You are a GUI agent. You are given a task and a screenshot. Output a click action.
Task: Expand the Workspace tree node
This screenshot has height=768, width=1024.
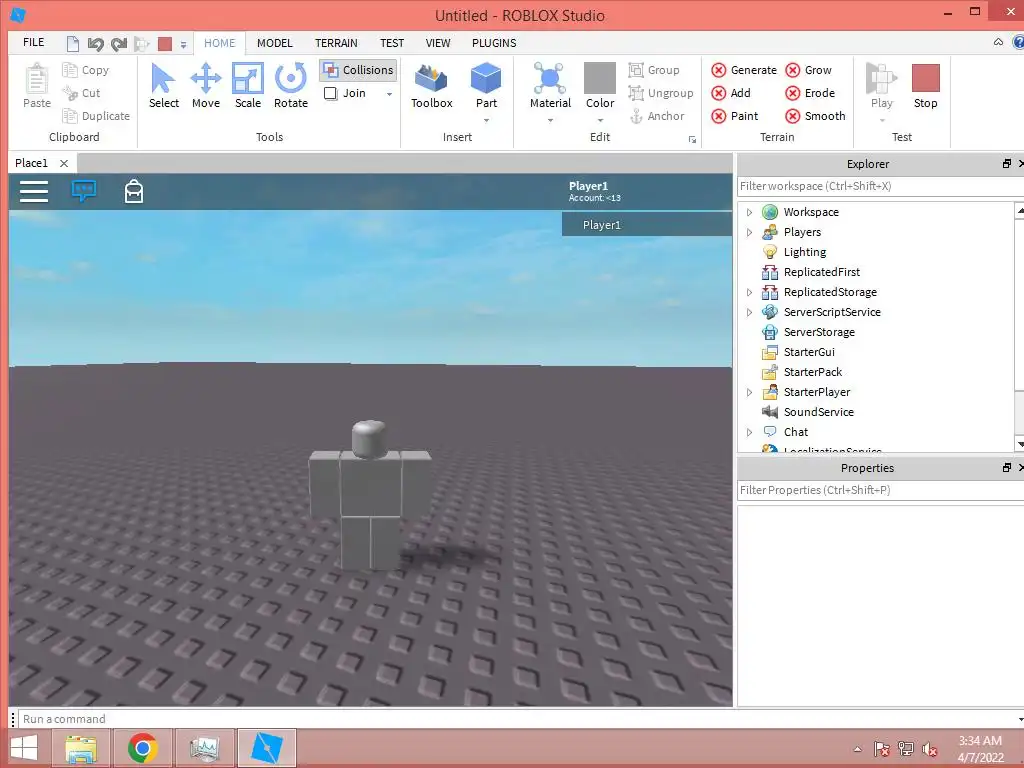750,212
